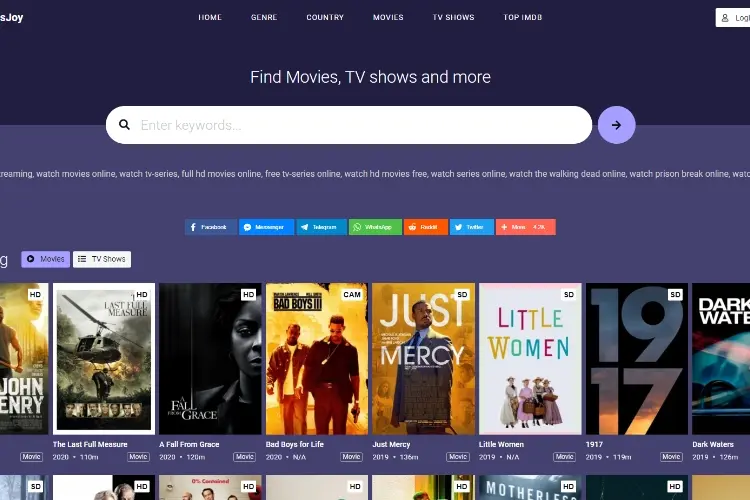Click the Movie tag under Just Mercy
The image size is (750, 500).
point(458,457)
